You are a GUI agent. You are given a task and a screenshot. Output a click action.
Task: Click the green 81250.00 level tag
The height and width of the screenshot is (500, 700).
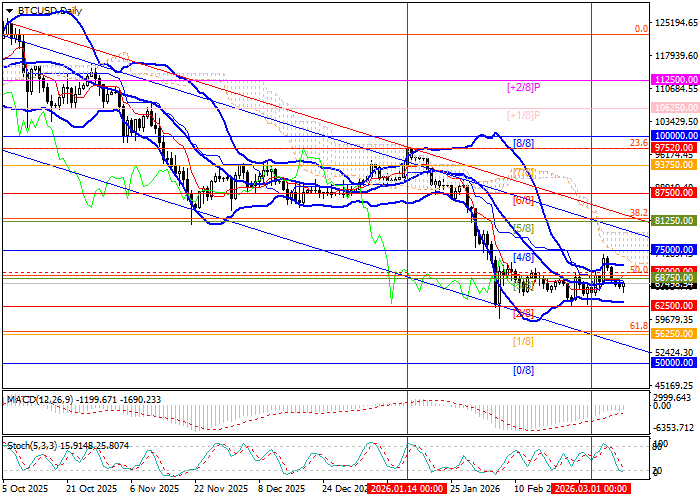[675, 221]
